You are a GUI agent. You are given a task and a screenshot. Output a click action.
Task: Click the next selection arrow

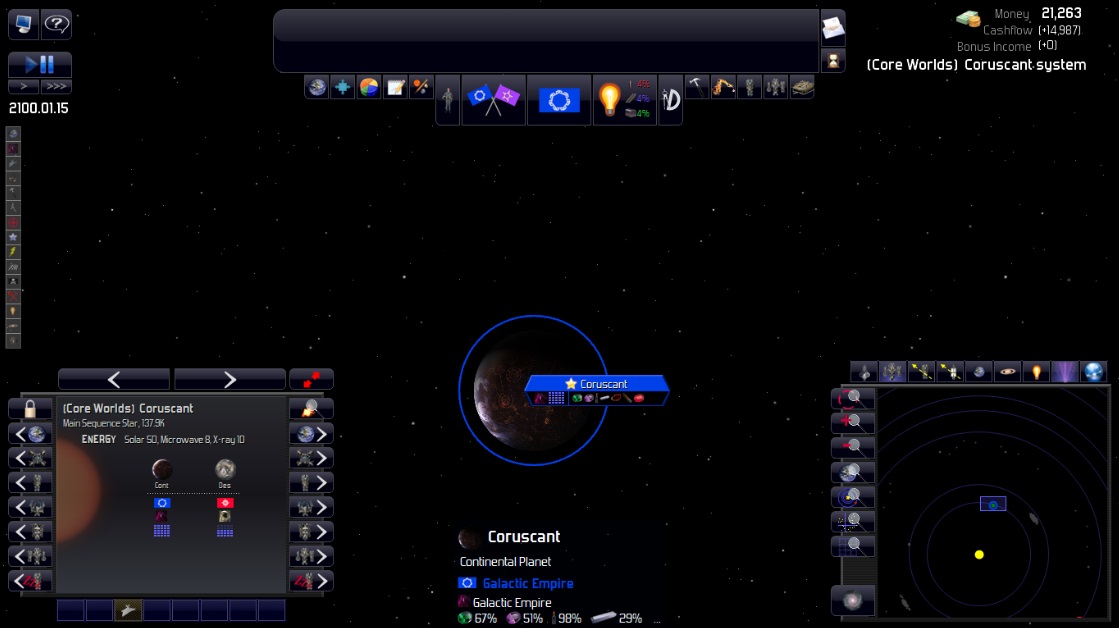229,378
